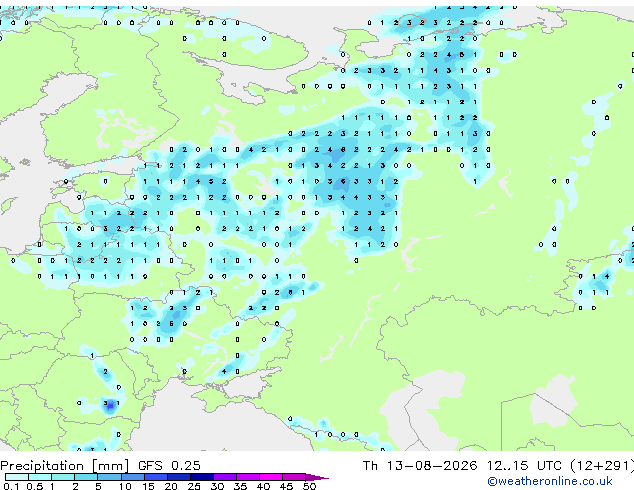Viewport: 634px width, 490px height.
Task: Select the 15–20 mm legend swatch
Action: [156, 477]
